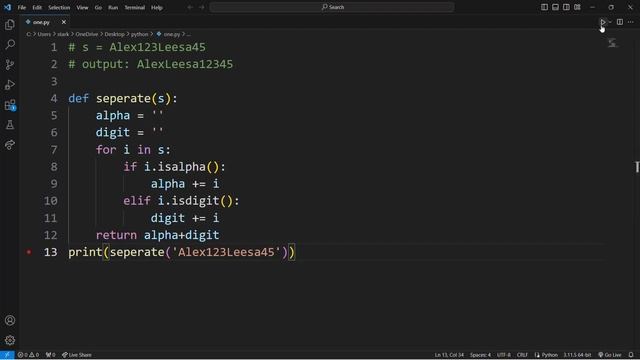
Task: Split the editor to the right
Action: (620, 22)
